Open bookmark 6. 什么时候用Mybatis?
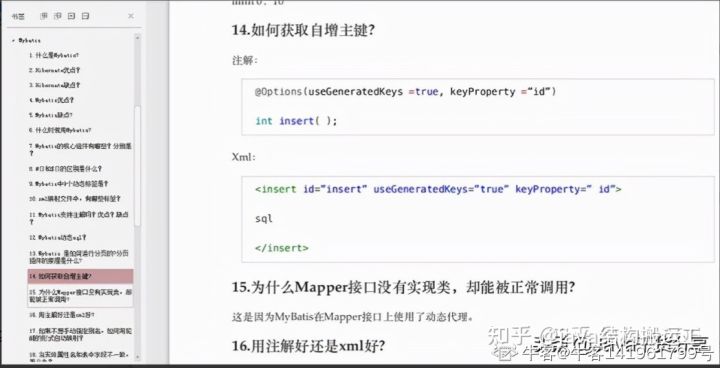Screen dimensions: 720x368 (60, 130)
